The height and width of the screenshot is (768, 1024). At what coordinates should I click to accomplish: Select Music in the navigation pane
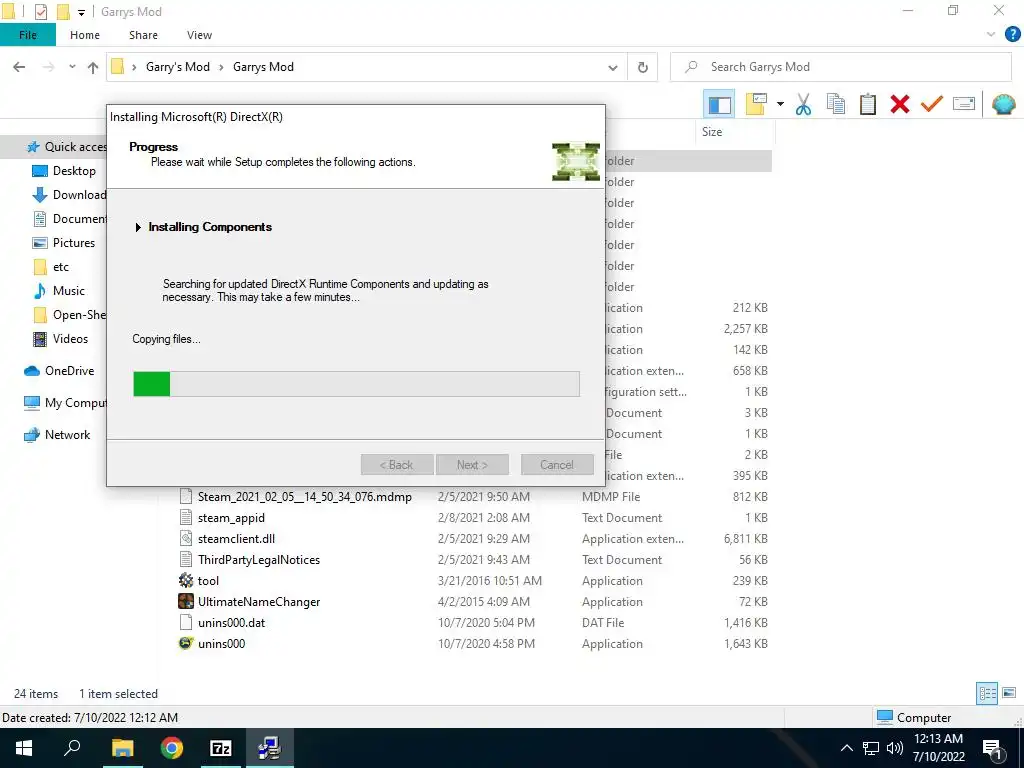pos(59,291)
